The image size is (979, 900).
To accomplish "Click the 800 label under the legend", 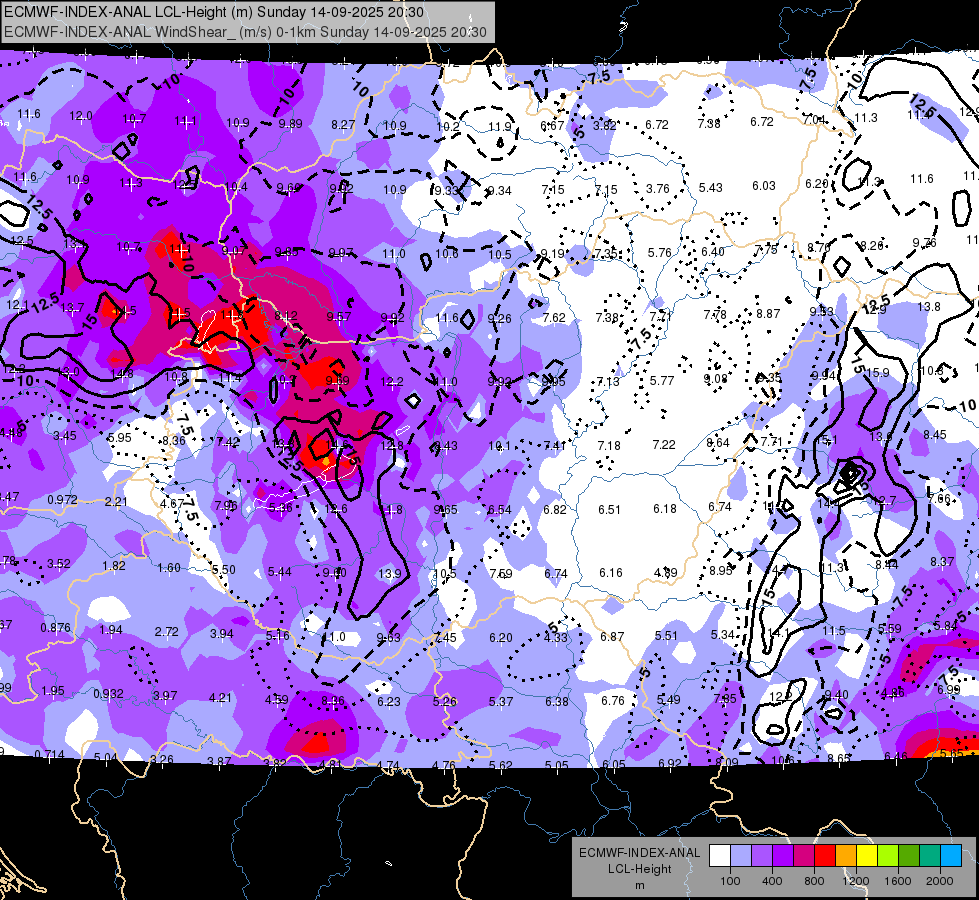I will tap(814, 881).
